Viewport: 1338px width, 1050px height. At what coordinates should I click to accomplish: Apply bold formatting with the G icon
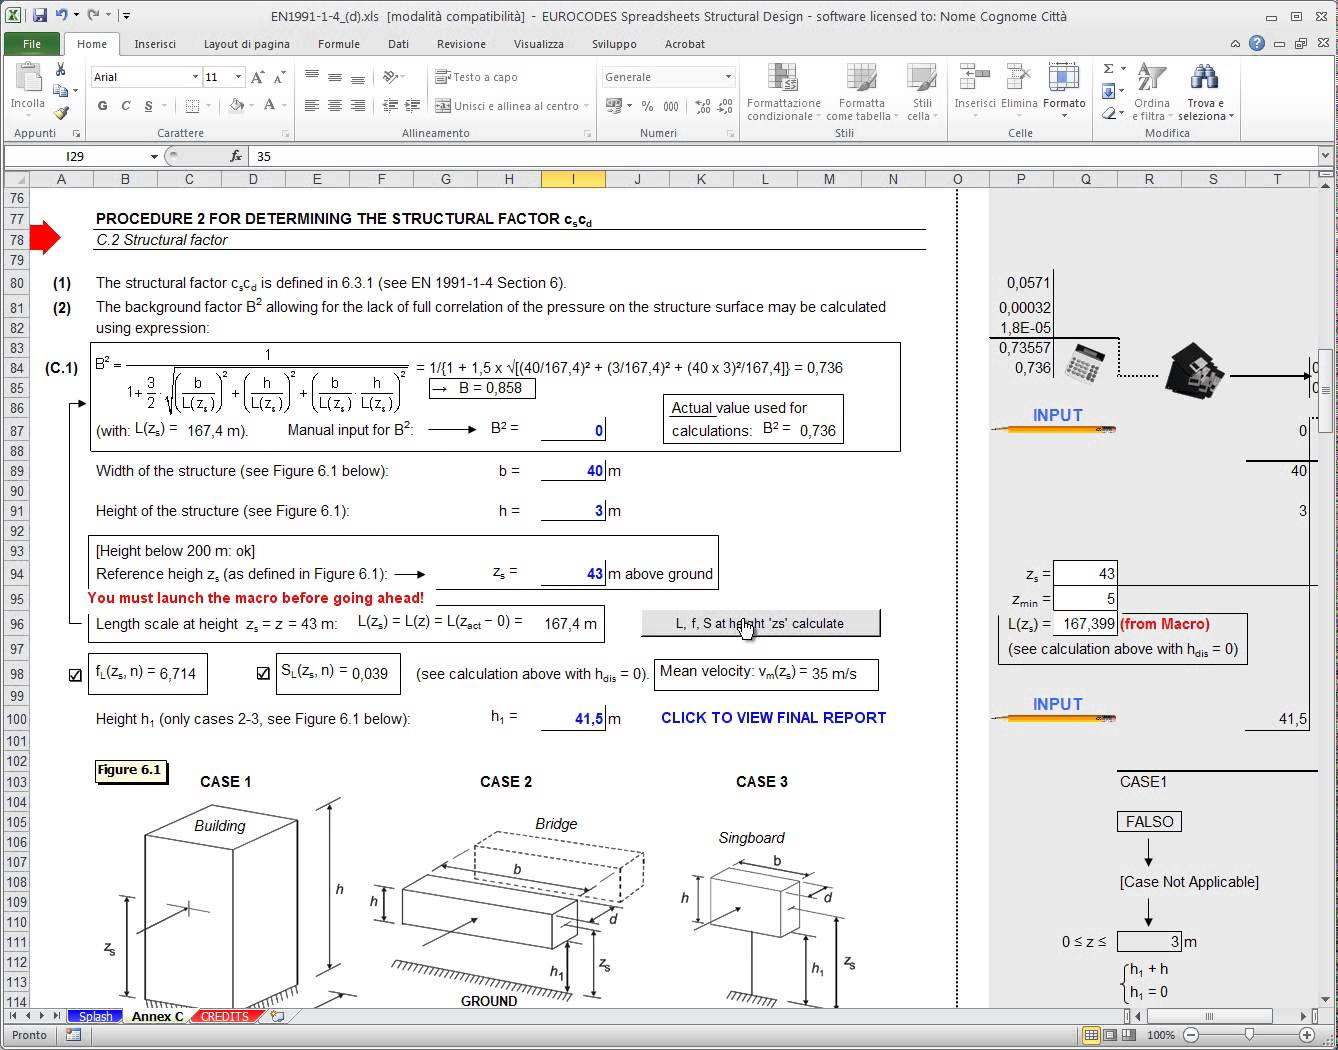click(102, 106)
